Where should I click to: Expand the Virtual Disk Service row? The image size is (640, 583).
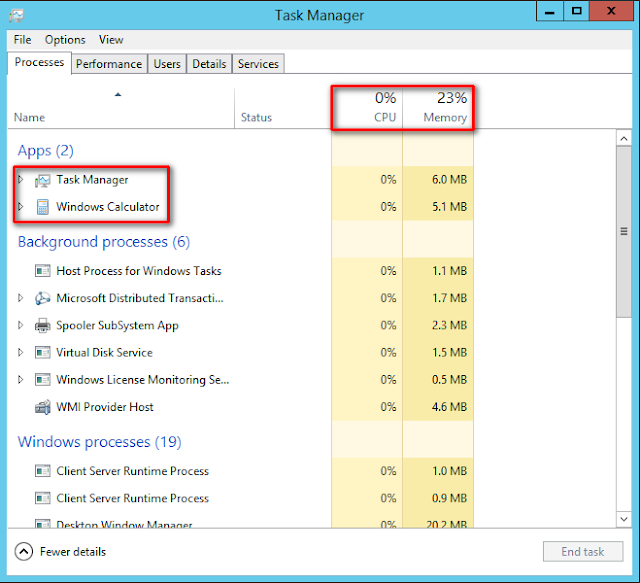click(x=20, y=352)
